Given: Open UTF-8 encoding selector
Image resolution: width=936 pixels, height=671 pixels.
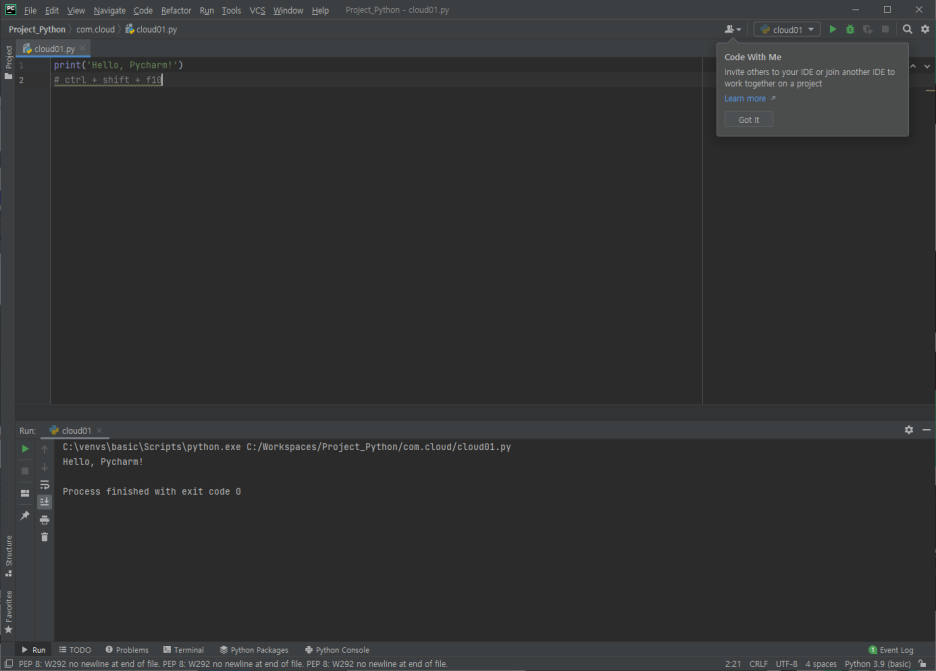Looking at the screenshot, I should pos(786,664).
